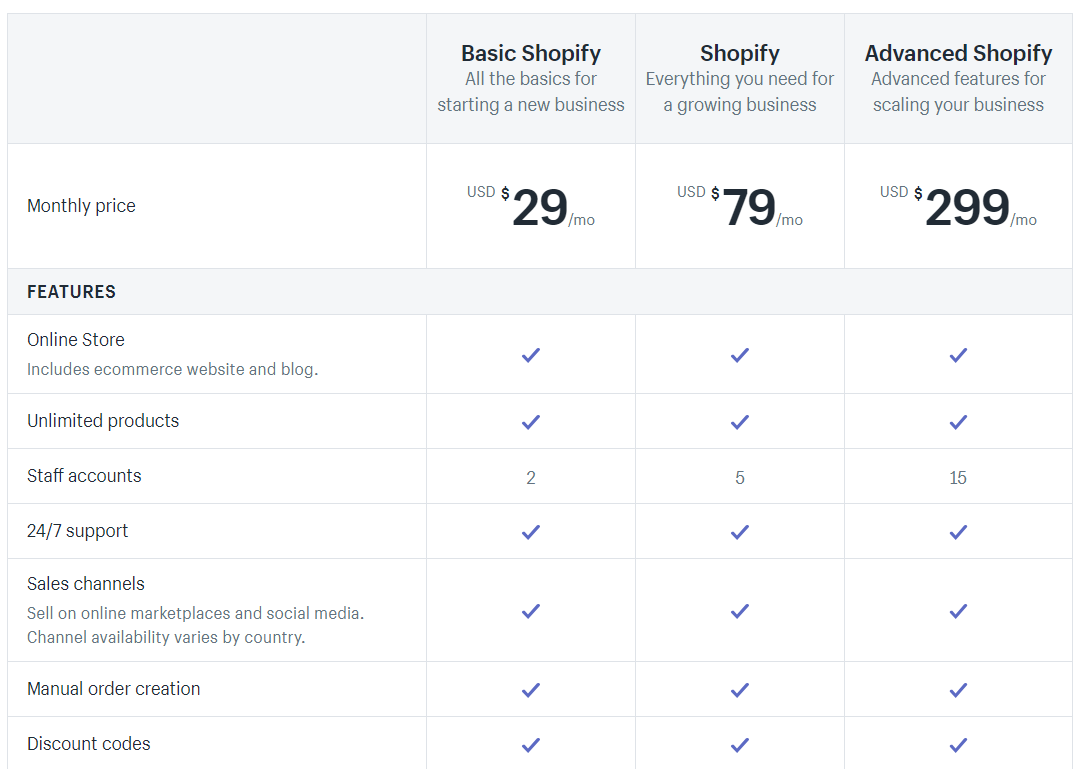Click the 24/7 support checkmark under Advanced Shopify
The height and width of the screenshot is (769, 1085).
pyautogui.click(x=958, y=532)
